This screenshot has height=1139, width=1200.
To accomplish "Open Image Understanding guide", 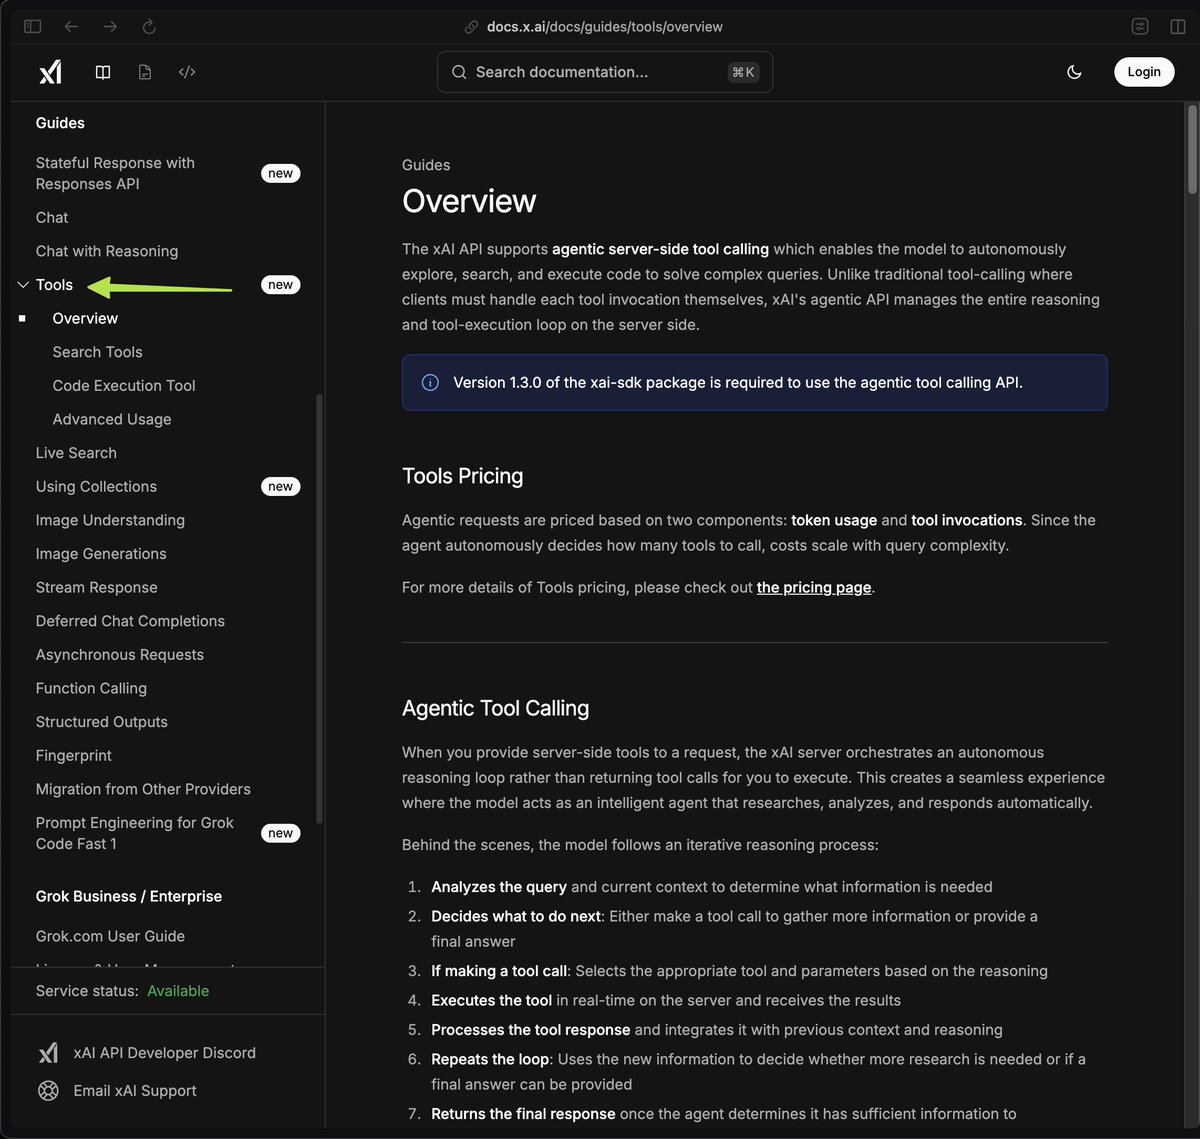I will [x=110, y=520].
